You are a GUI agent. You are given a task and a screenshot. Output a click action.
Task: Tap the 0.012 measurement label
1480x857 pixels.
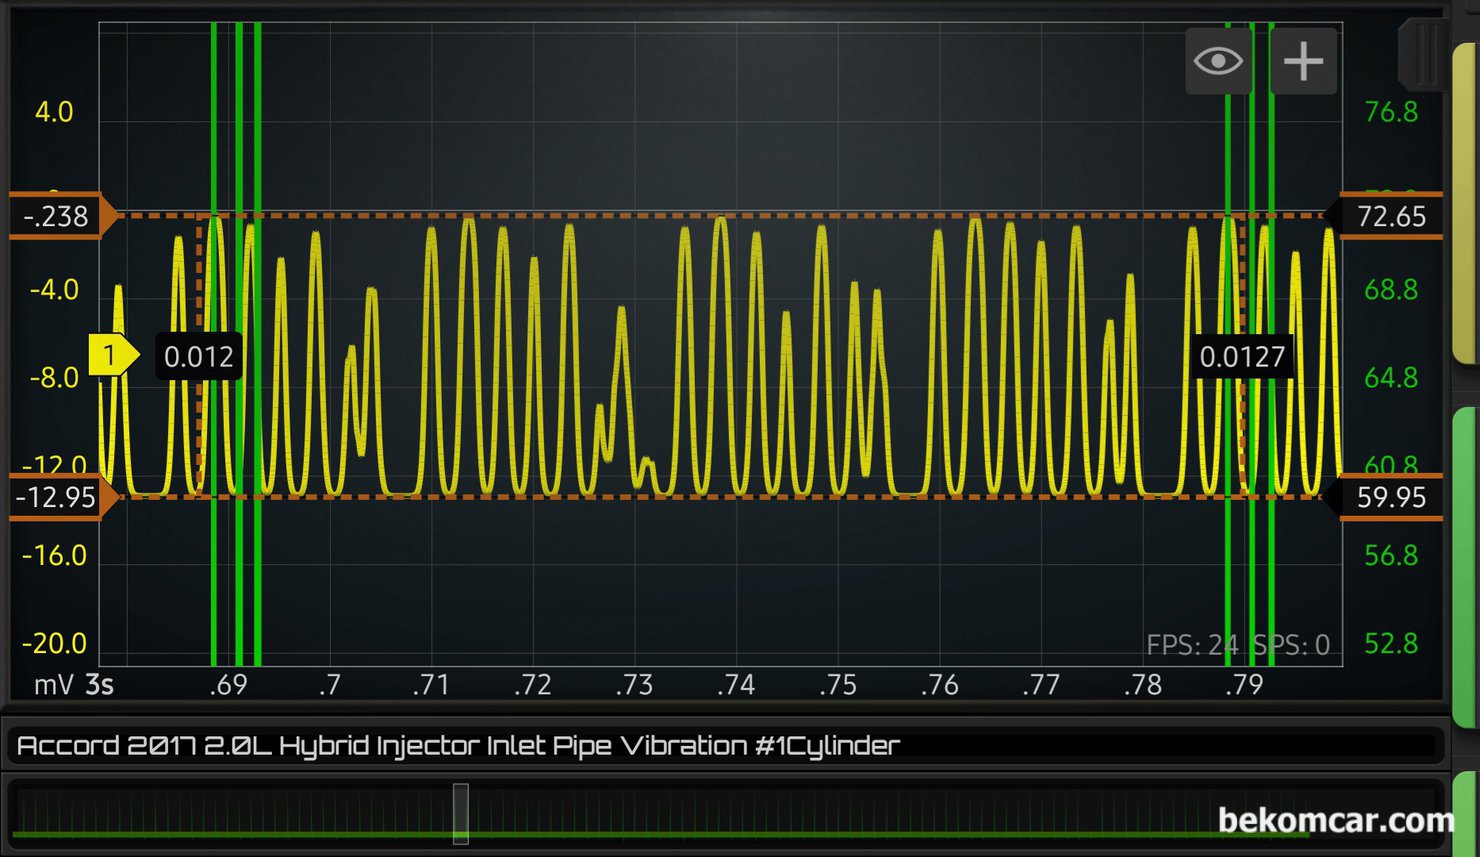pyautogui.click(x=198, y=357)
